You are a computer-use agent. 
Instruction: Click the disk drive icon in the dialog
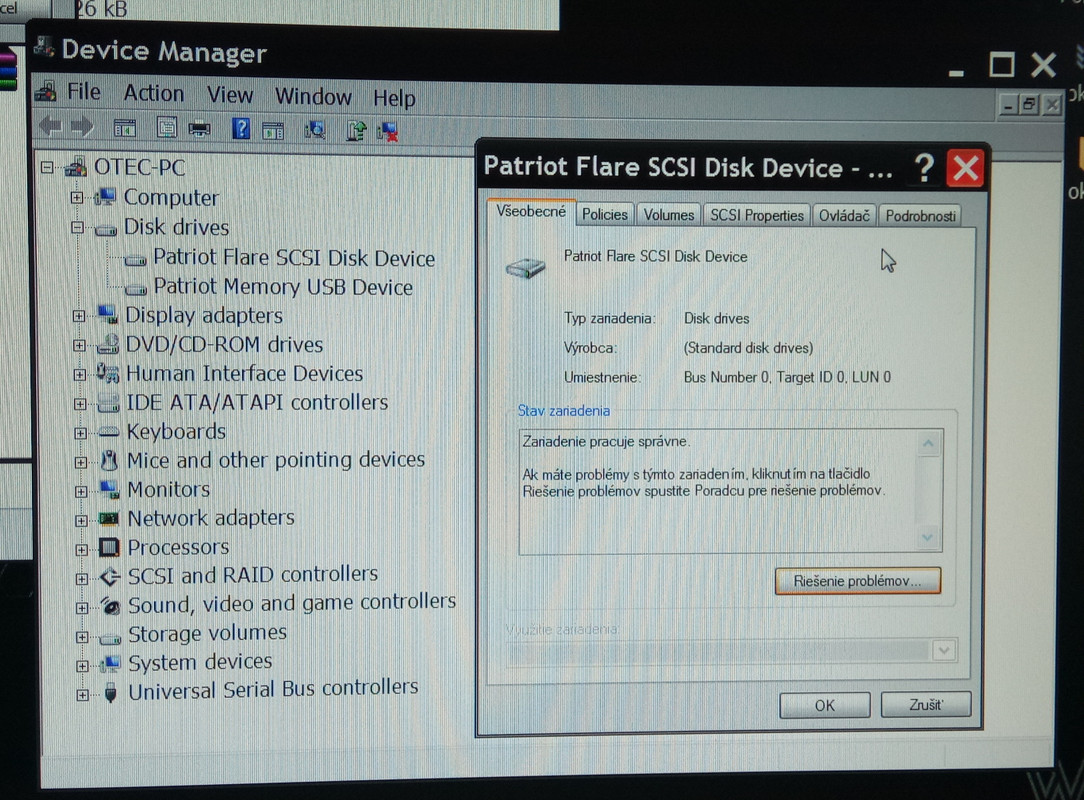(525, 268)
